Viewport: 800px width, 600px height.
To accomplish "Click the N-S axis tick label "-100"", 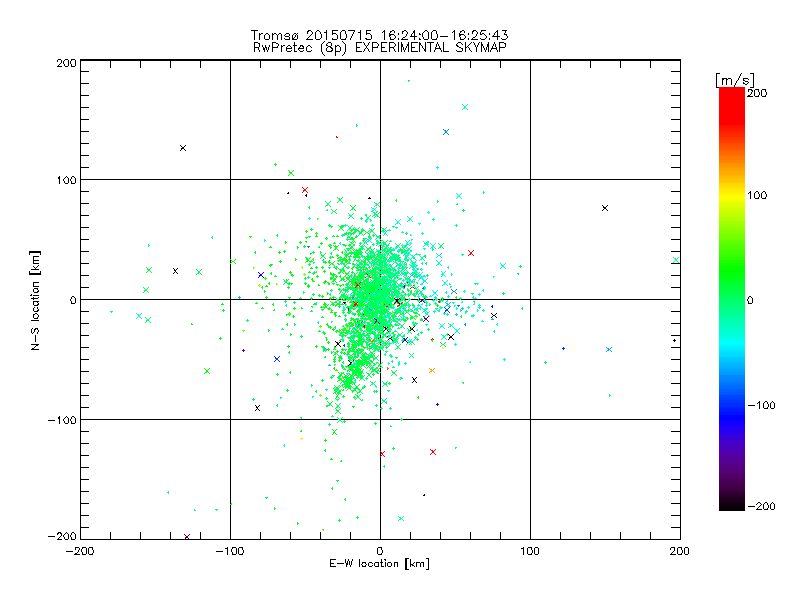I will 62,420.
